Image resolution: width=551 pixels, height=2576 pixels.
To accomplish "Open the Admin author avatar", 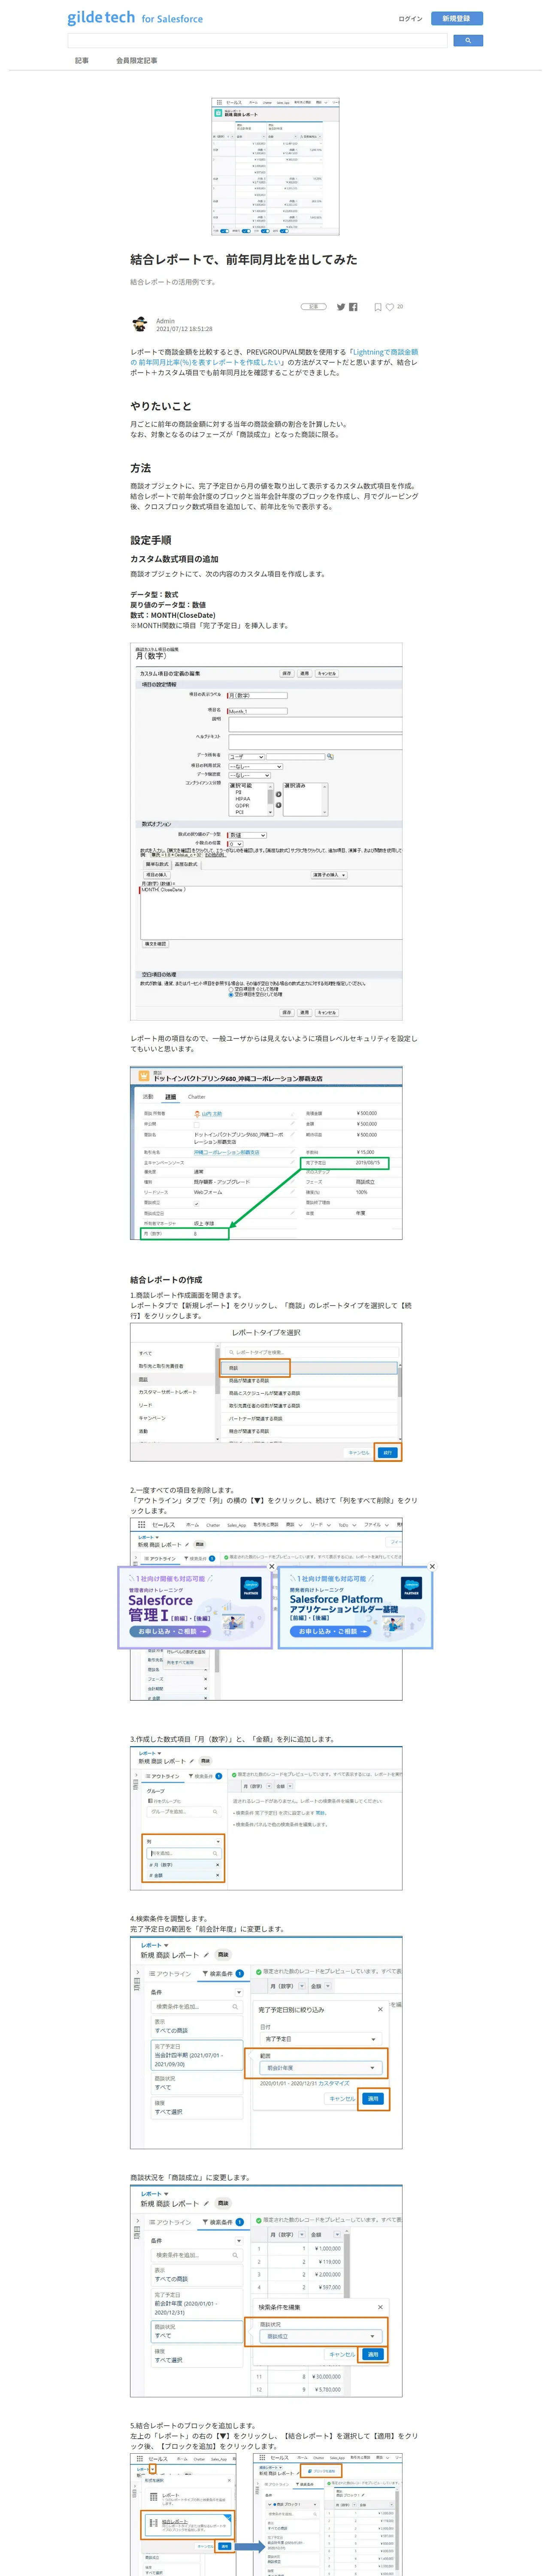I will pos(140,324).
